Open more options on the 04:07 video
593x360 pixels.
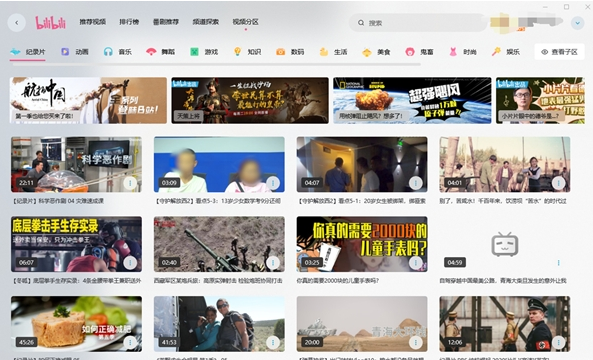tap(416, 183)
